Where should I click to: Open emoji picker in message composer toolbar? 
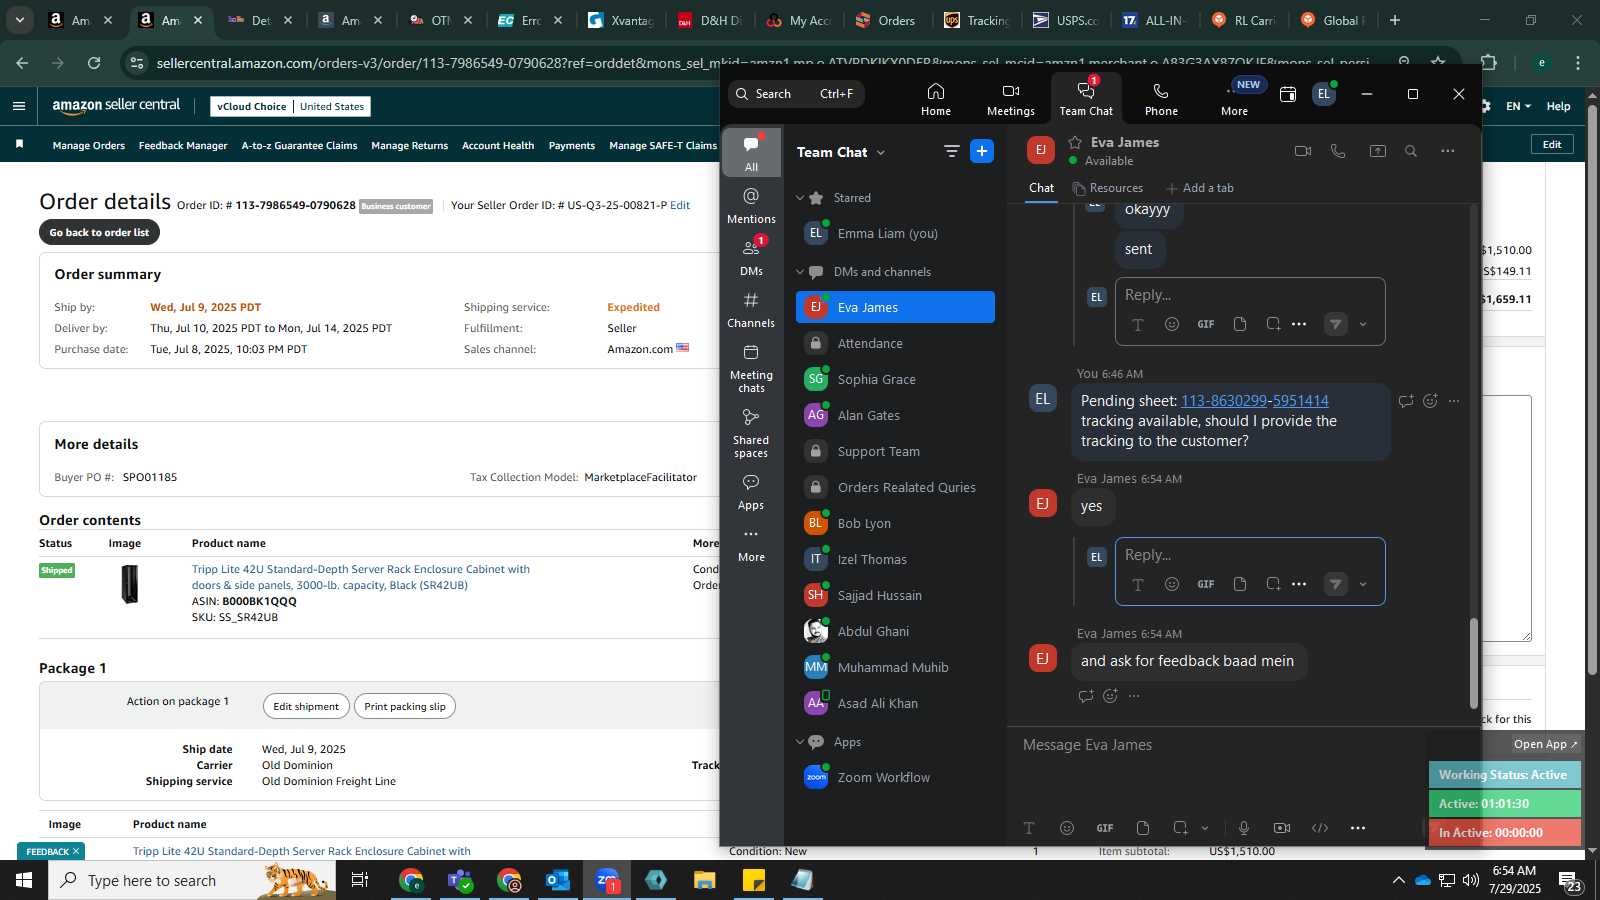1067,828
